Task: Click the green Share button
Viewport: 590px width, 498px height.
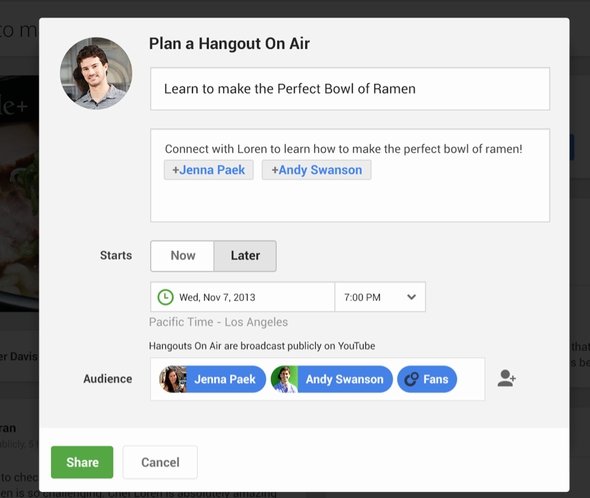Action: 82,462
